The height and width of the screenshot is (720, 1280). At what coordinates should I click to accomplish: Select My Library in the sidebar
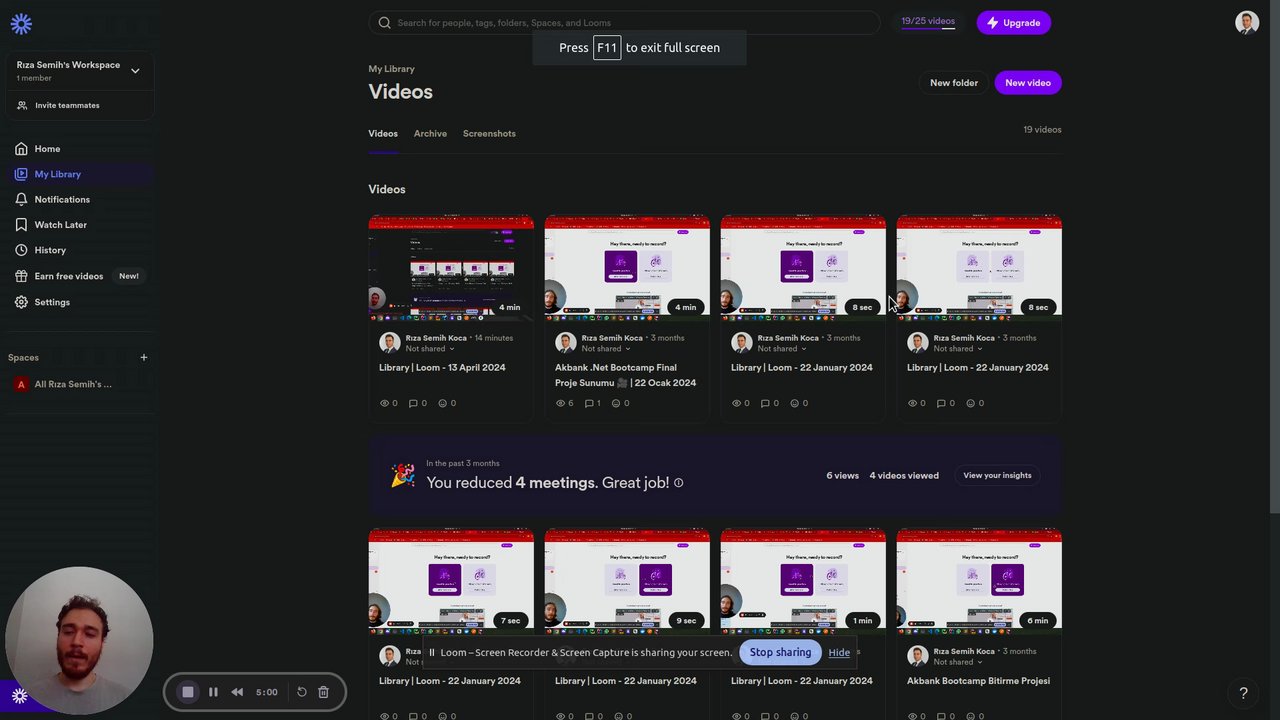[78, 174]
